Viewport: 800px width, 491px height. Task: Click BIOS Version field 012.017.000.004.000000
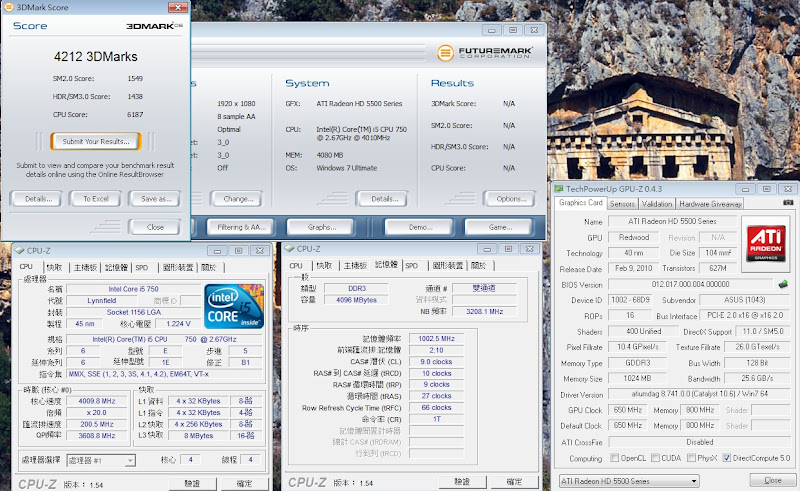[690, 284]
